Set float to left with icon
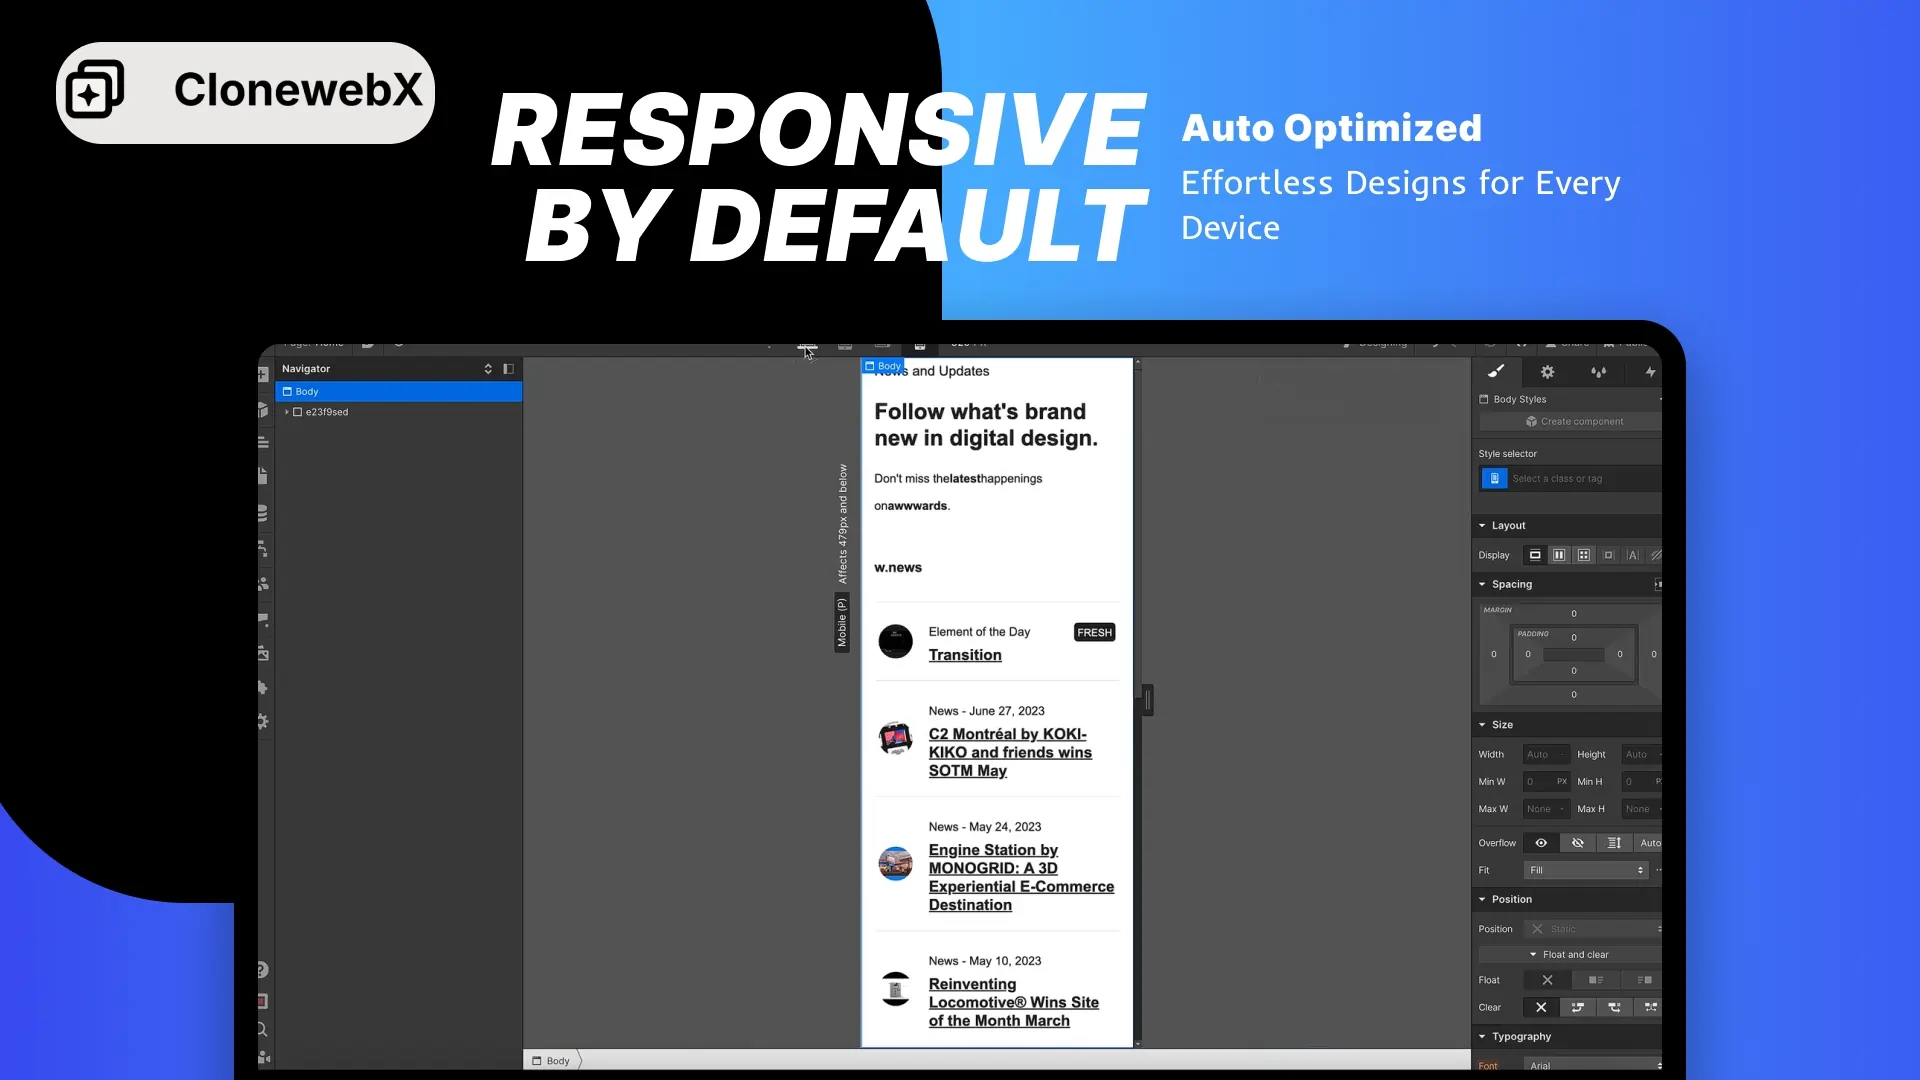 point(1596,980)
